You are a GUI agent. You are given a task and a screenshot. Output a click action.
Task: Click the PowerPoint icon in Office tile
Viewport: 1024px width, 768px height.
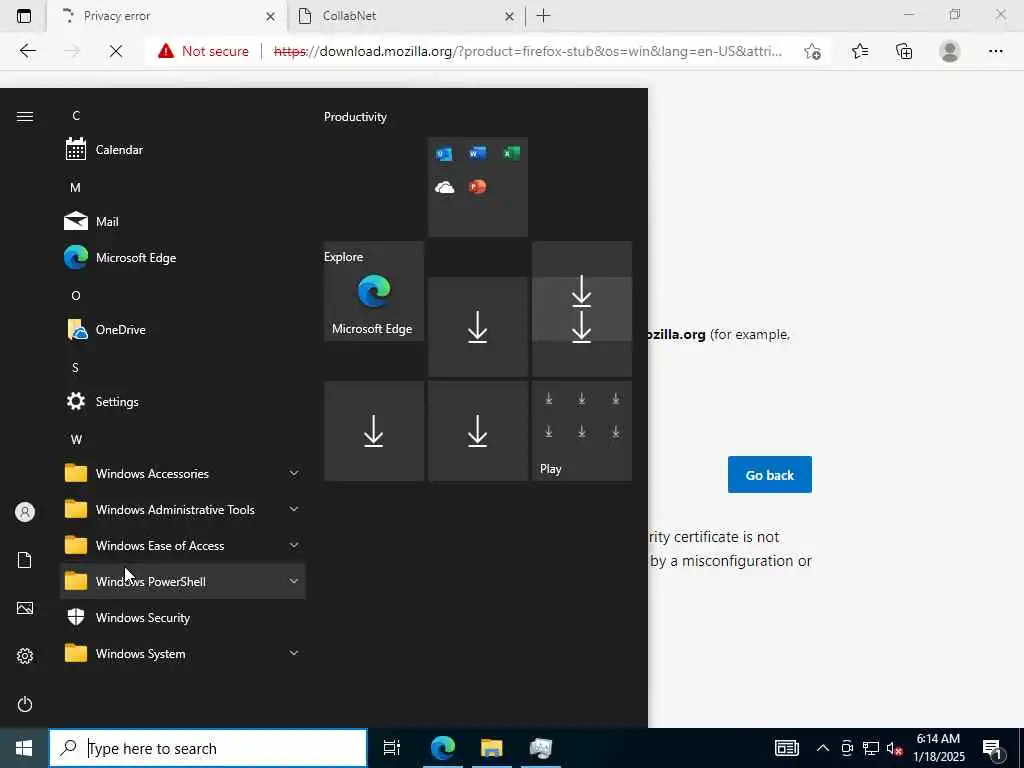(x=477, y=187)
